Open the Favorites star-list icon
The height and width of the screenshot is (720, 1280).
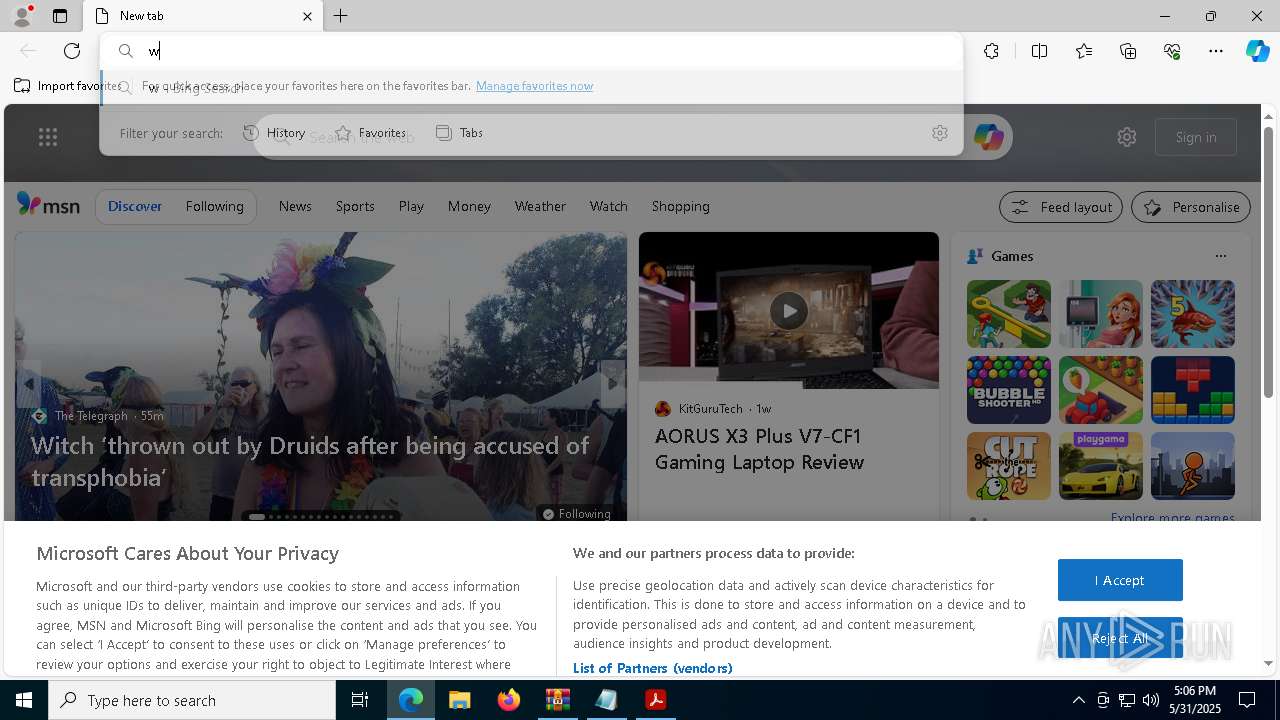[1084, 51]
